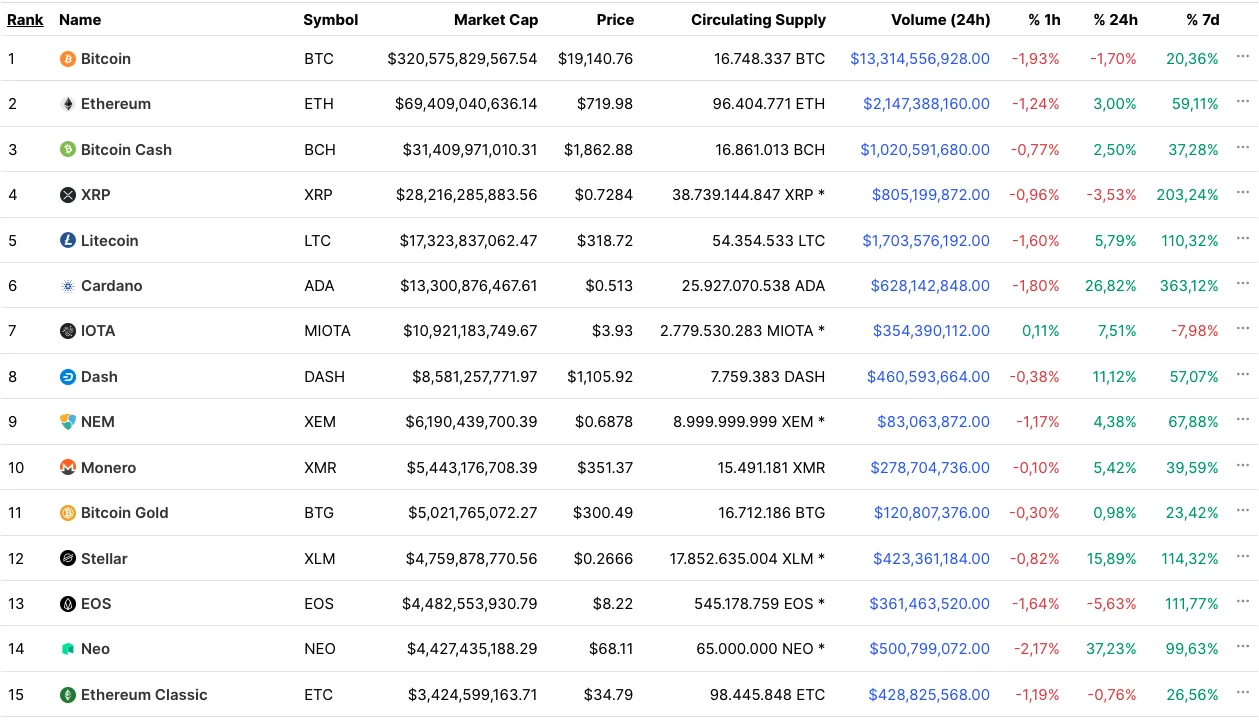Expand more options for the IOTA row
Image resolution: width=1259 pixels, height=722 pixels.
click(1243, 329)
